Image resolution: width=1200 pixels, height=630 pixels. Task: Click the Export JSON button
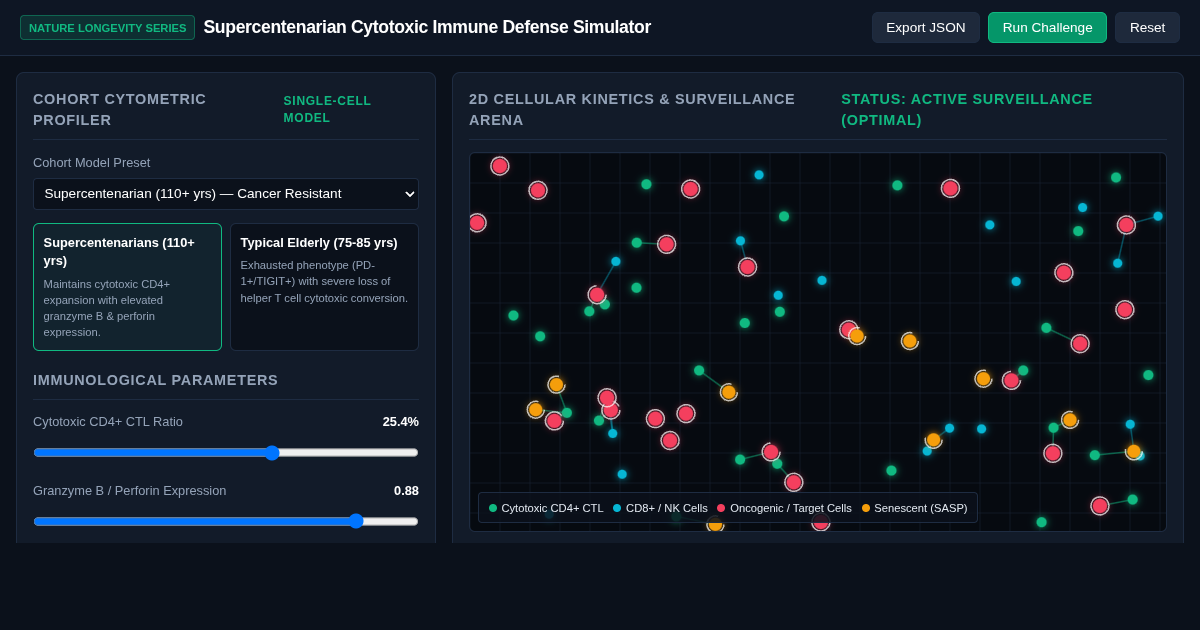(926, 27)
